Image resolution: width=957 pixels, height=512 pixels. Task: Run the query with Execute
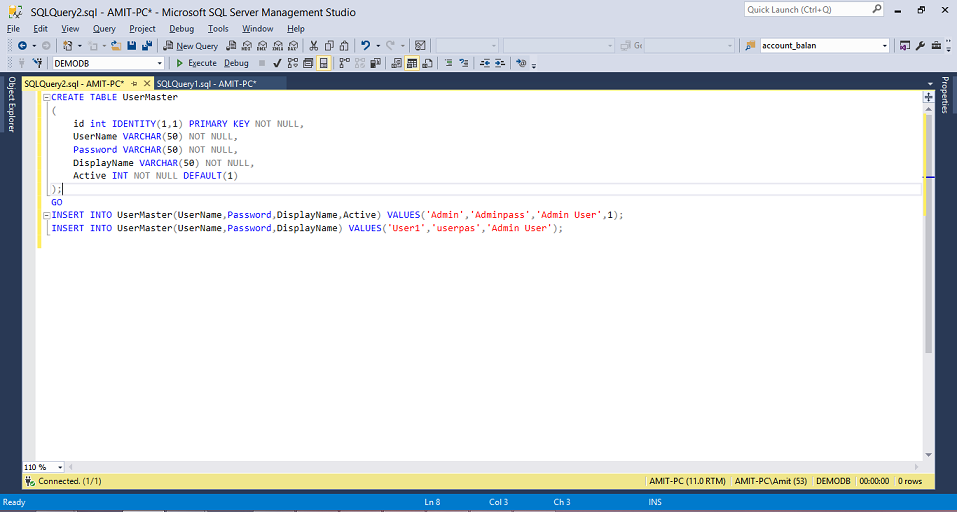(x=196, y=63)
